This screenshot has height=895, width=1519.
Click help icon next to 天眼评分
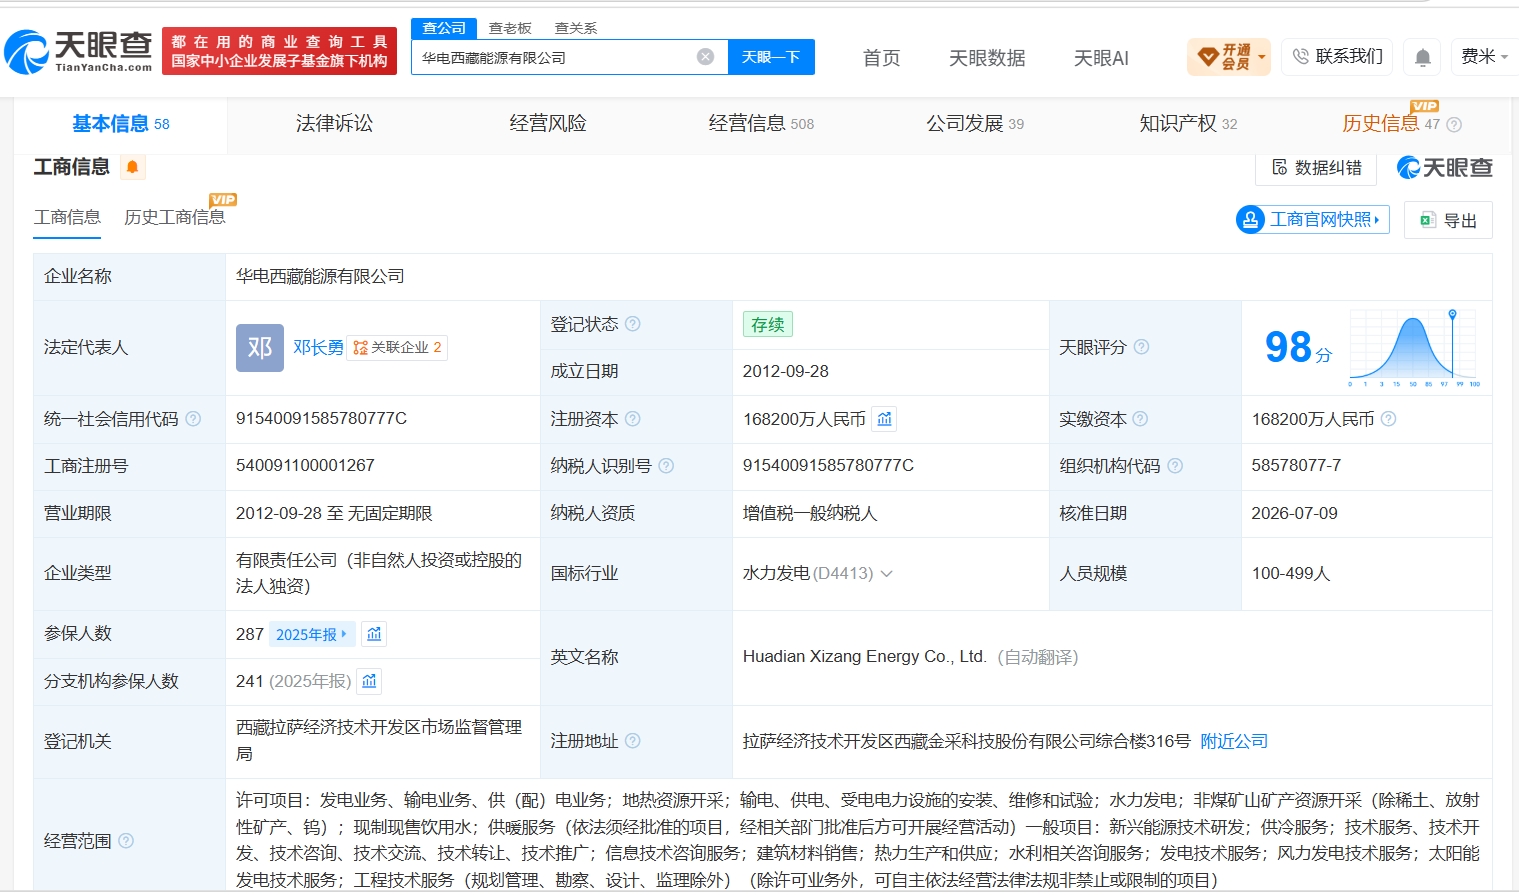pos(1141,347)
